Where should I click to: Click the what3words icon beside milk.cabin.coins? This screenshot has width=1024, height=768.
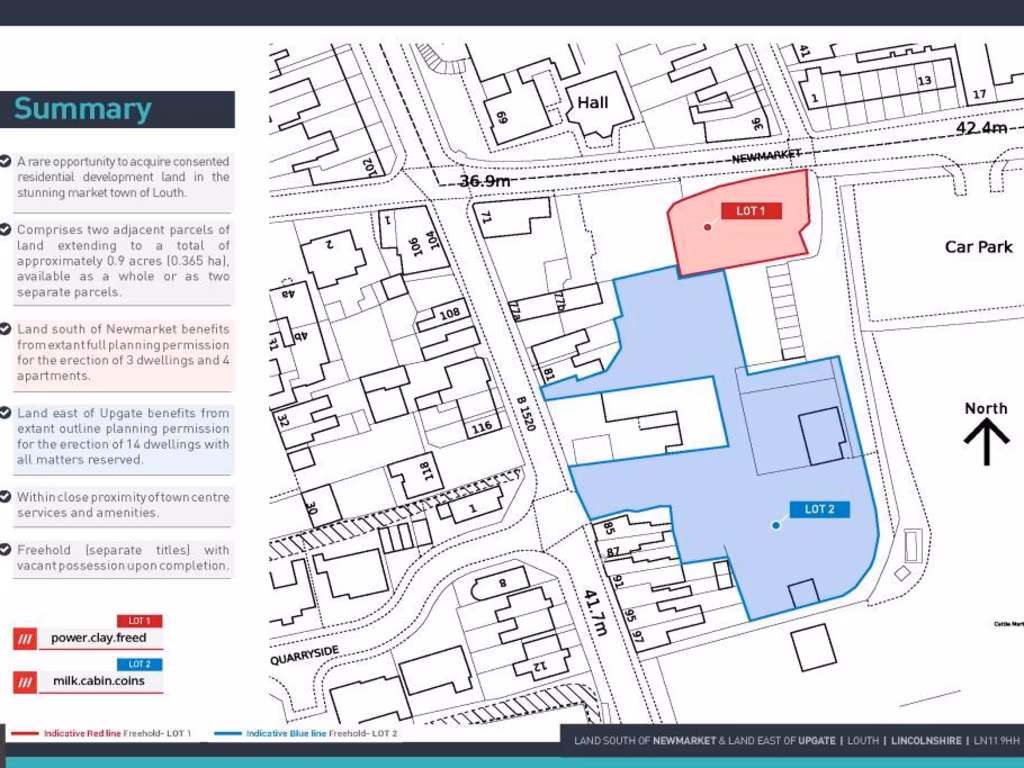24,682
